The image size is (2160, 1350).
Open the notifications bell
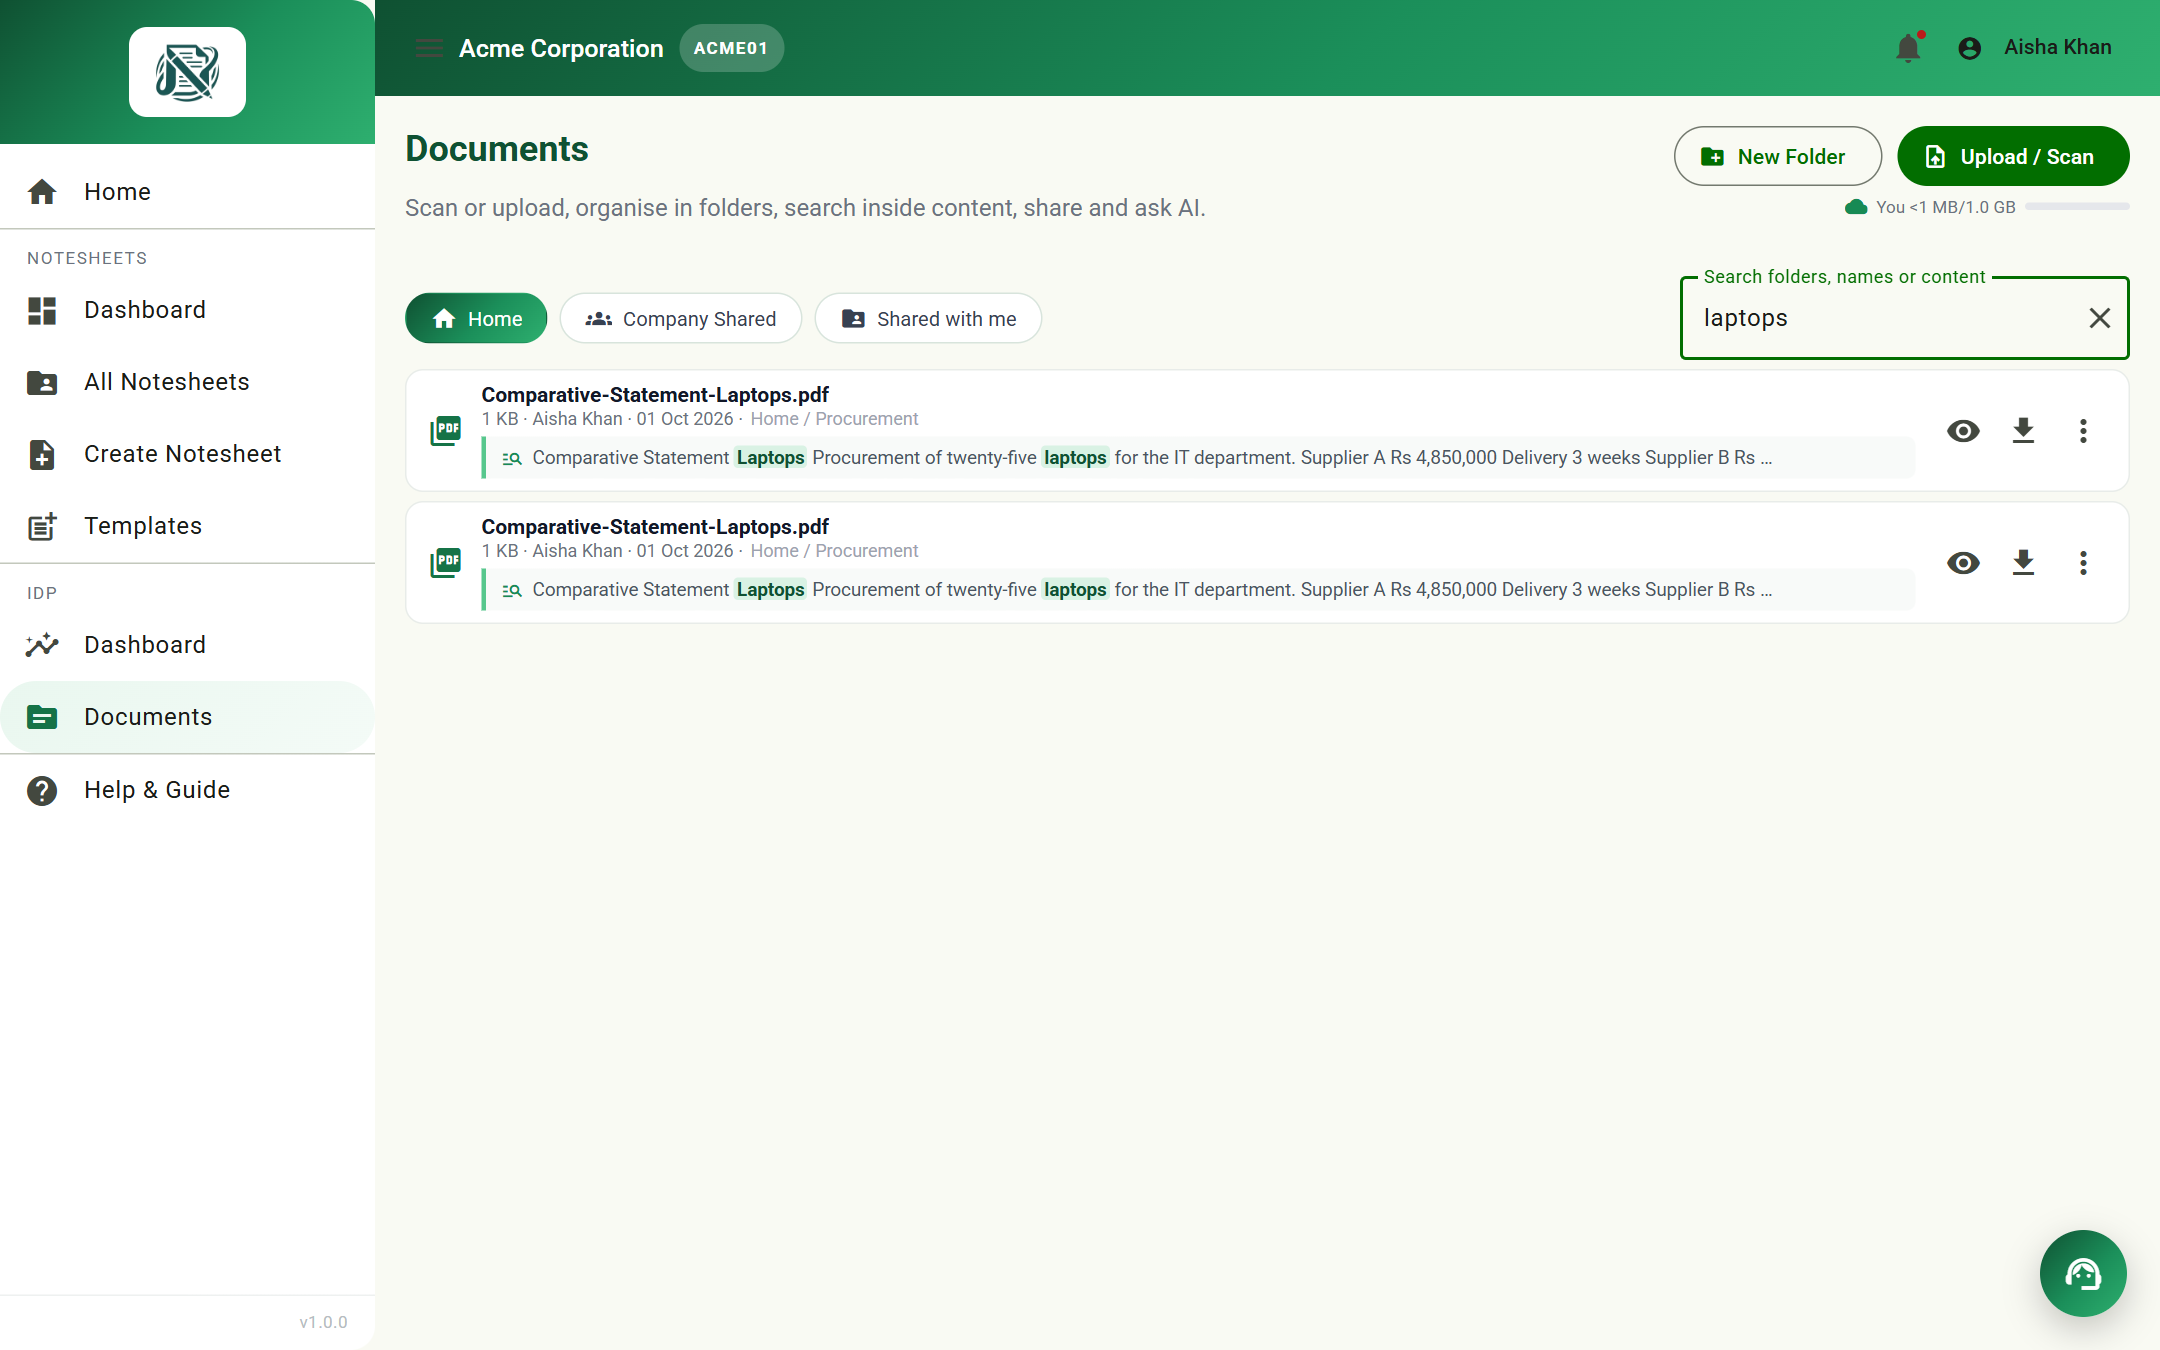tap(1908, 48)
